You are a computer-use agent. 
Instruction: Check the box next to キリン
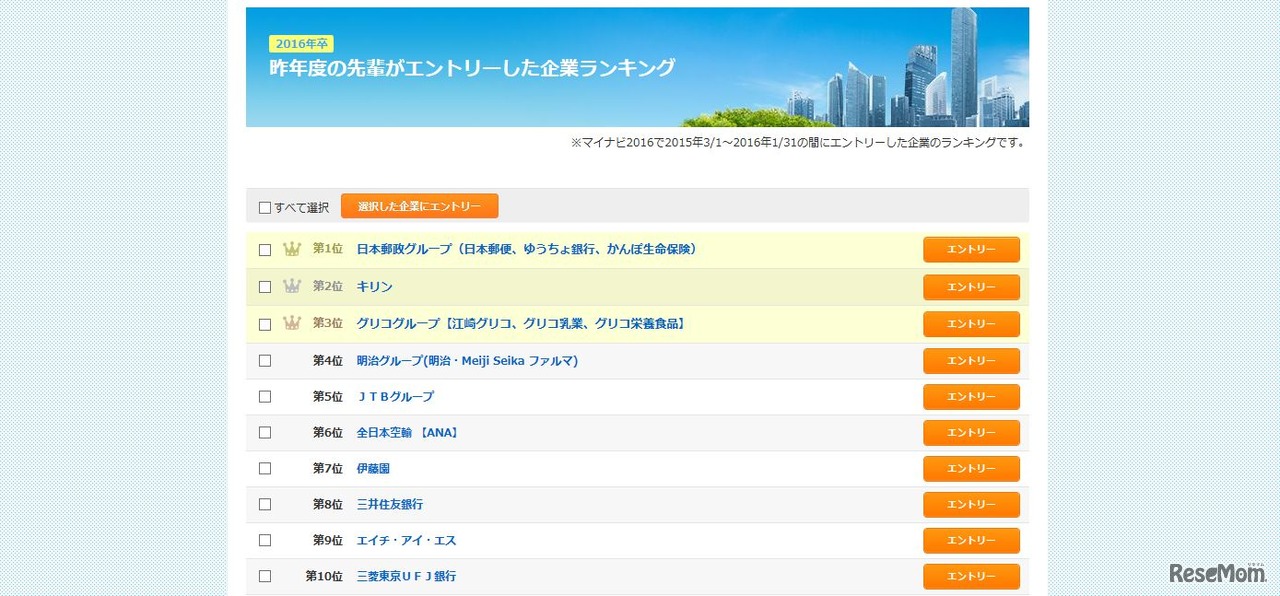(265, 286)
